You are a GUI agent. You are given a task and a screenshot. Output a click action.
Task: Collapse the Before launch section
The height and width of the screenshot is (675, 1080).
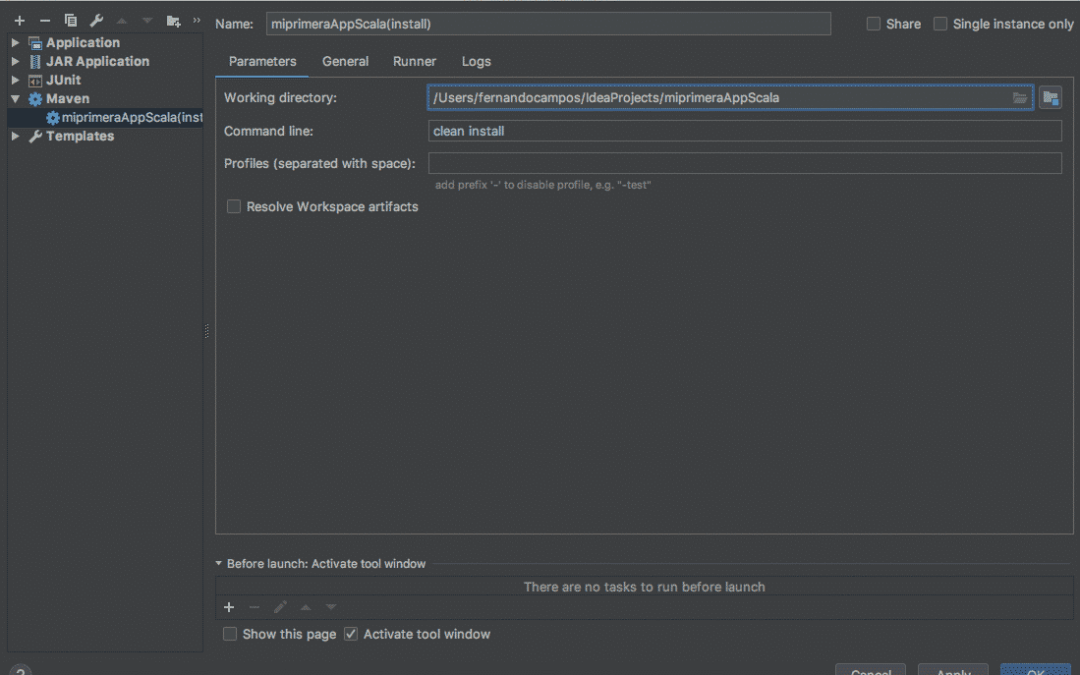[220, 564]
